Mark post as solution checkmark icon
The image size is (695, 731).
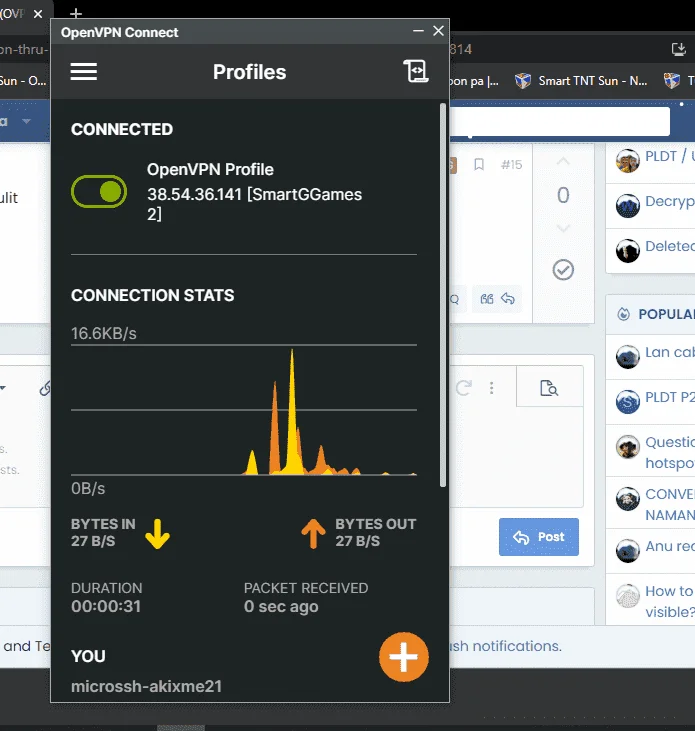(563, 269)
